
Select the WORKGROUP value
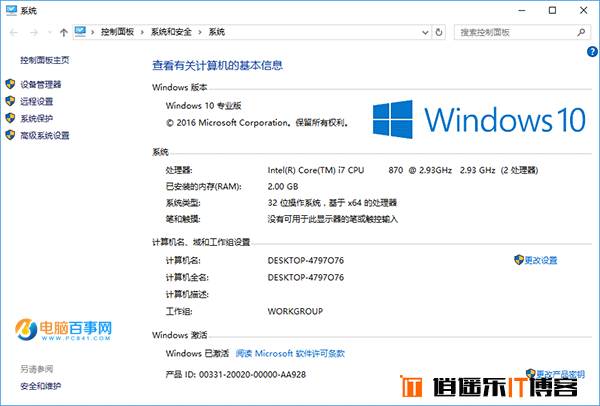(x=295, y=311)
